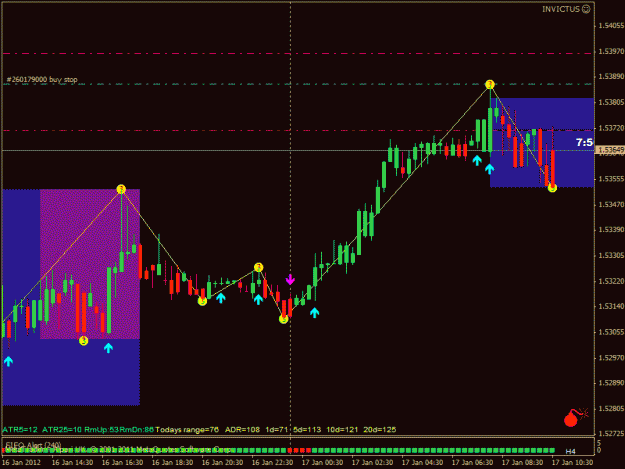Screen dimensions: 625x469
Task: Click the red bomb icon
Action: coord(576,417)
